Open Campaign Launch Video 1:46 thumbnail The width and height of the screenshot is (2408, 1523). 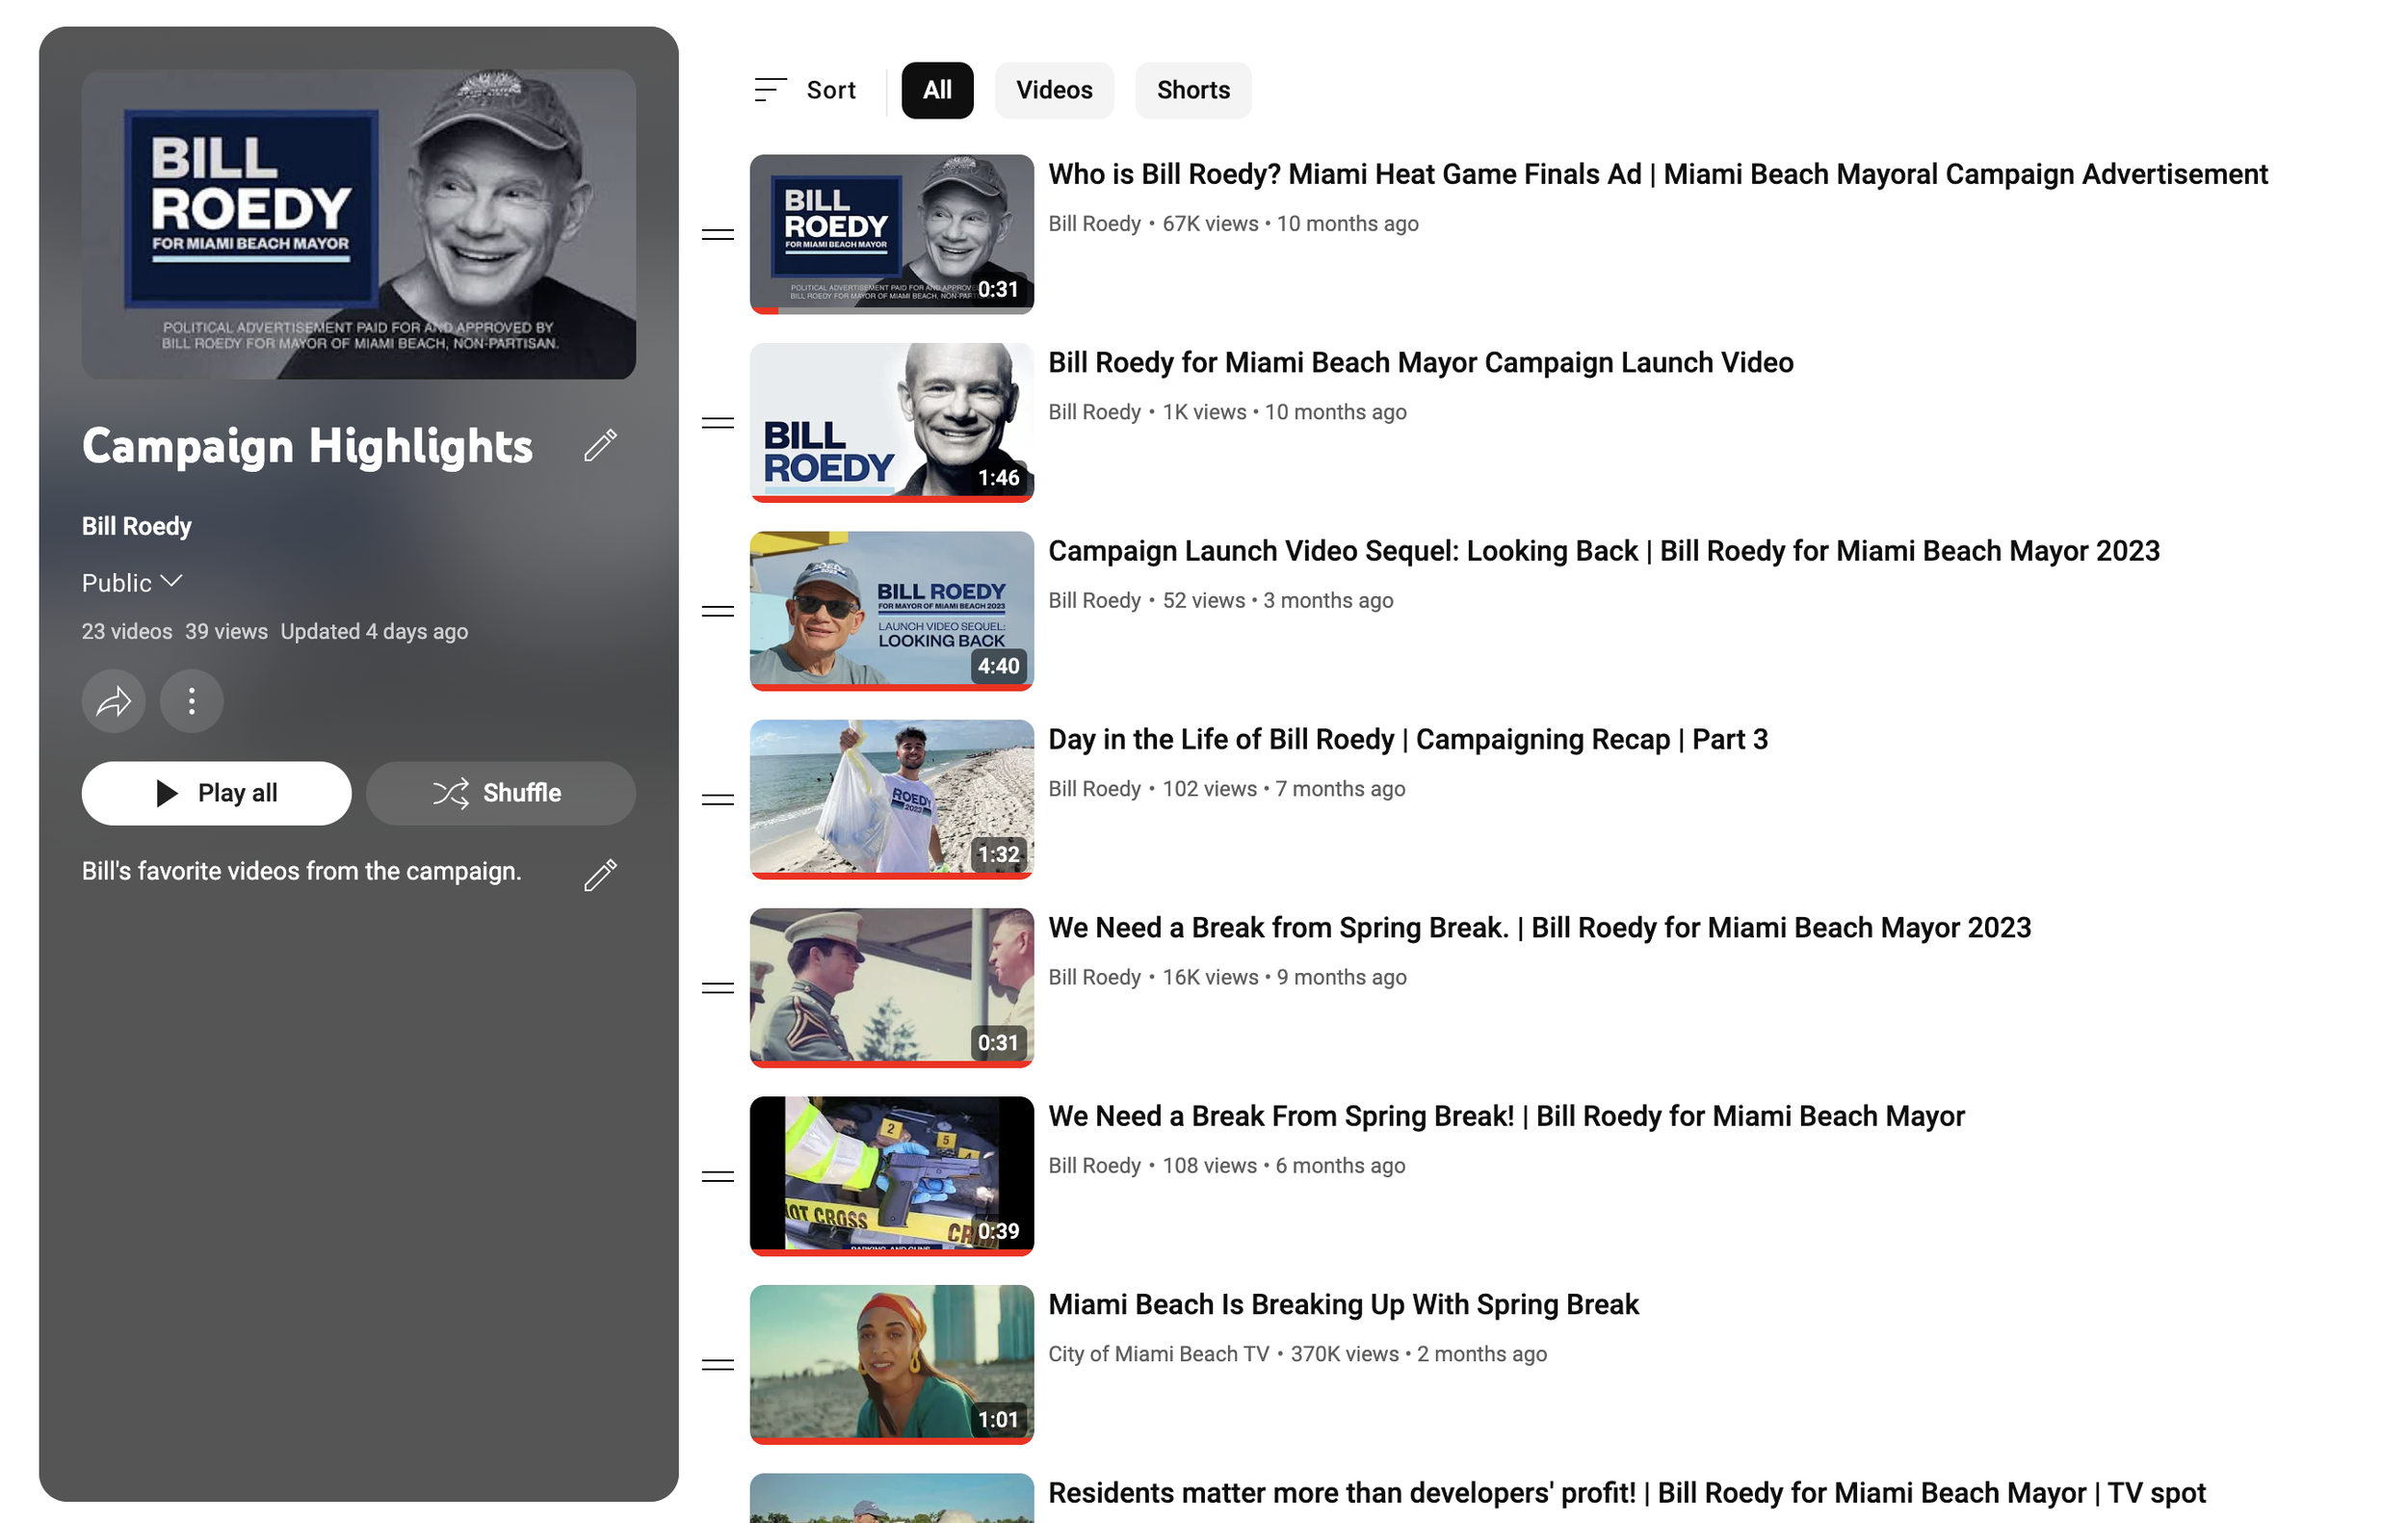tap(891, 422)
